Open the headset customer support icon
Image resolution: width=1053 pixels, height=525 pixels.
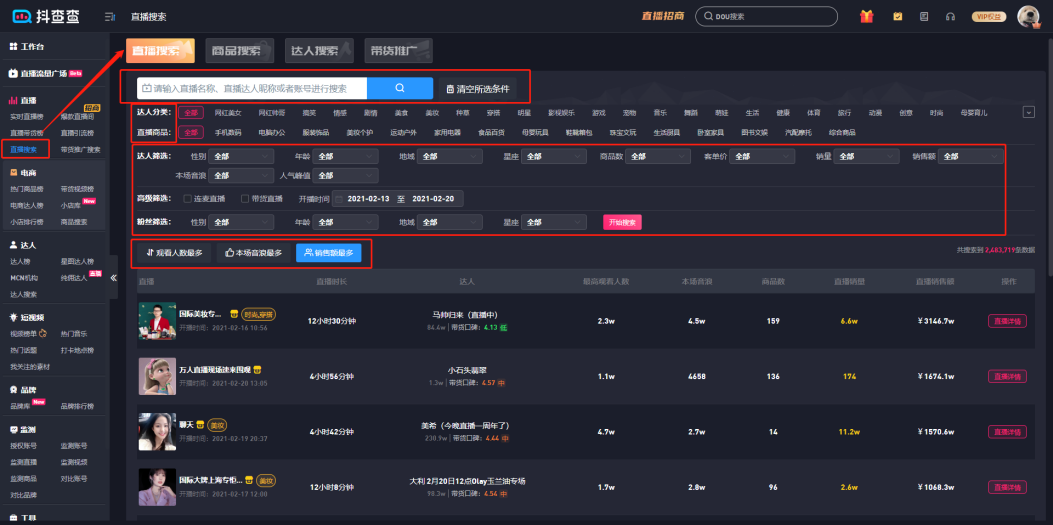[949, 16]
